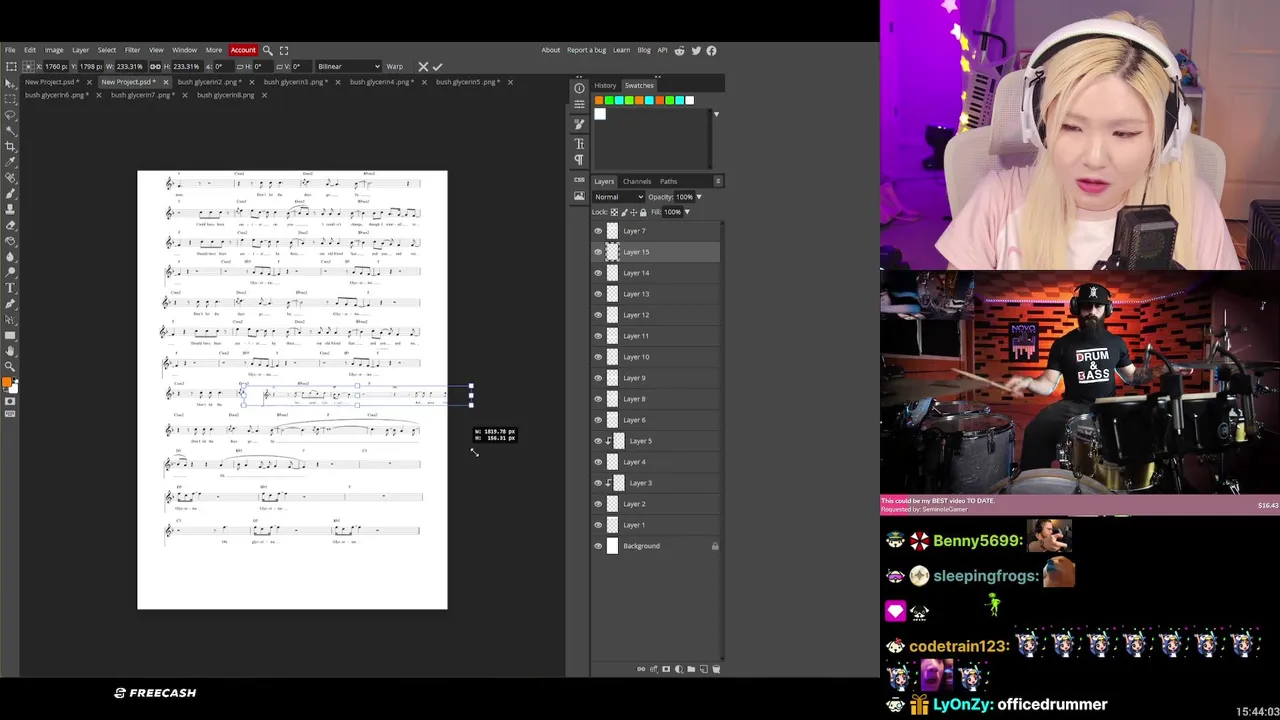Open the Brush settings side panel
The height and width of the screenshot is (720, 1280).
(x=579, y=124)
